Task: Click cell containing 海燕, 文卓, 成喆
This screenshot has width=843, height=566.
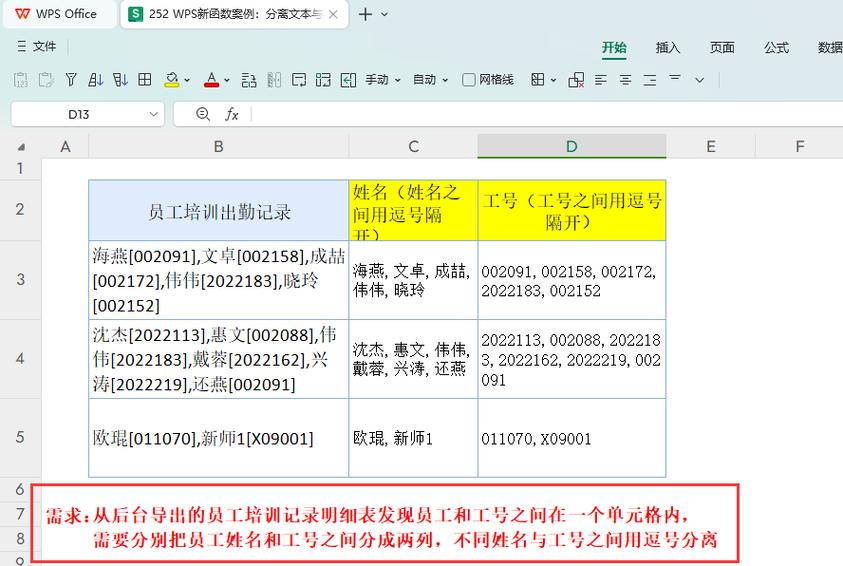Action: [413, 280]
